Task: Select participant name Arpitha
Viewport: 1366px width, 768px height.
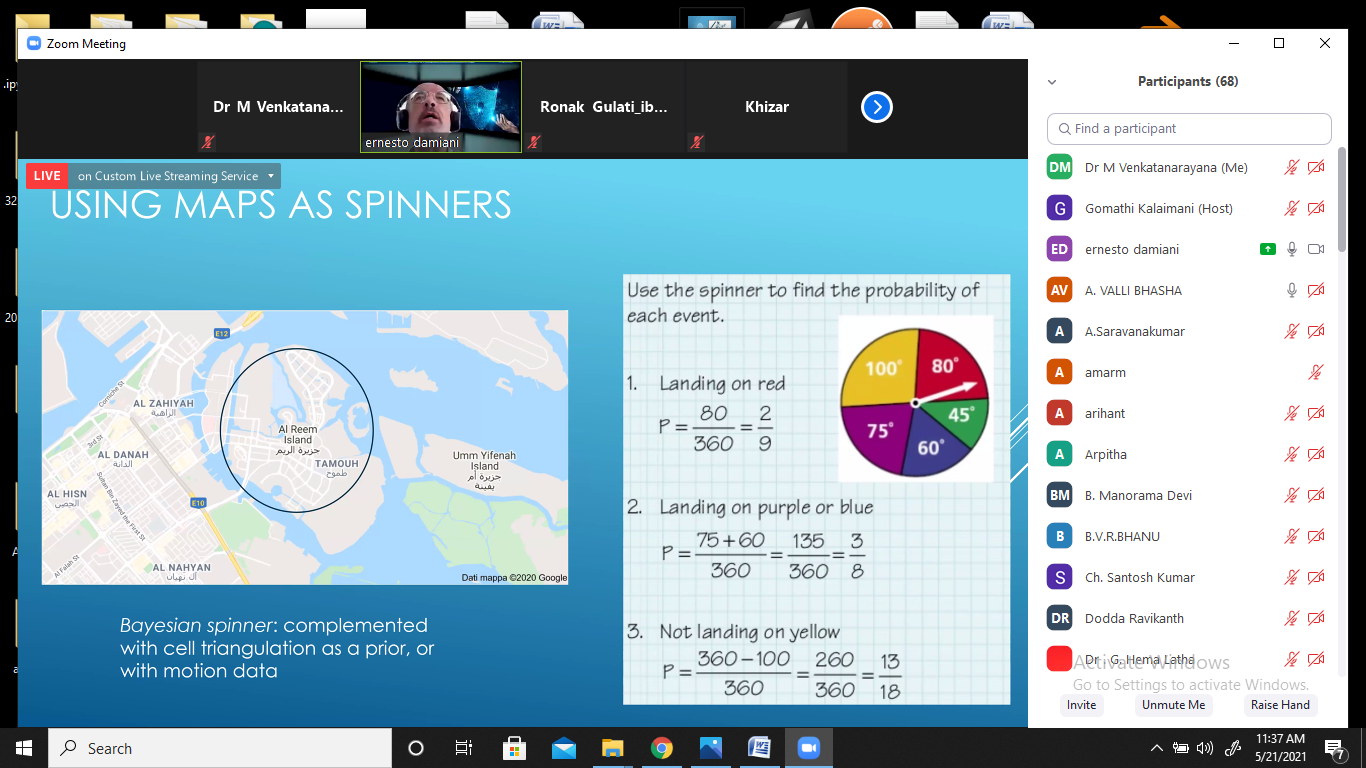Action: coord(1105,455)
